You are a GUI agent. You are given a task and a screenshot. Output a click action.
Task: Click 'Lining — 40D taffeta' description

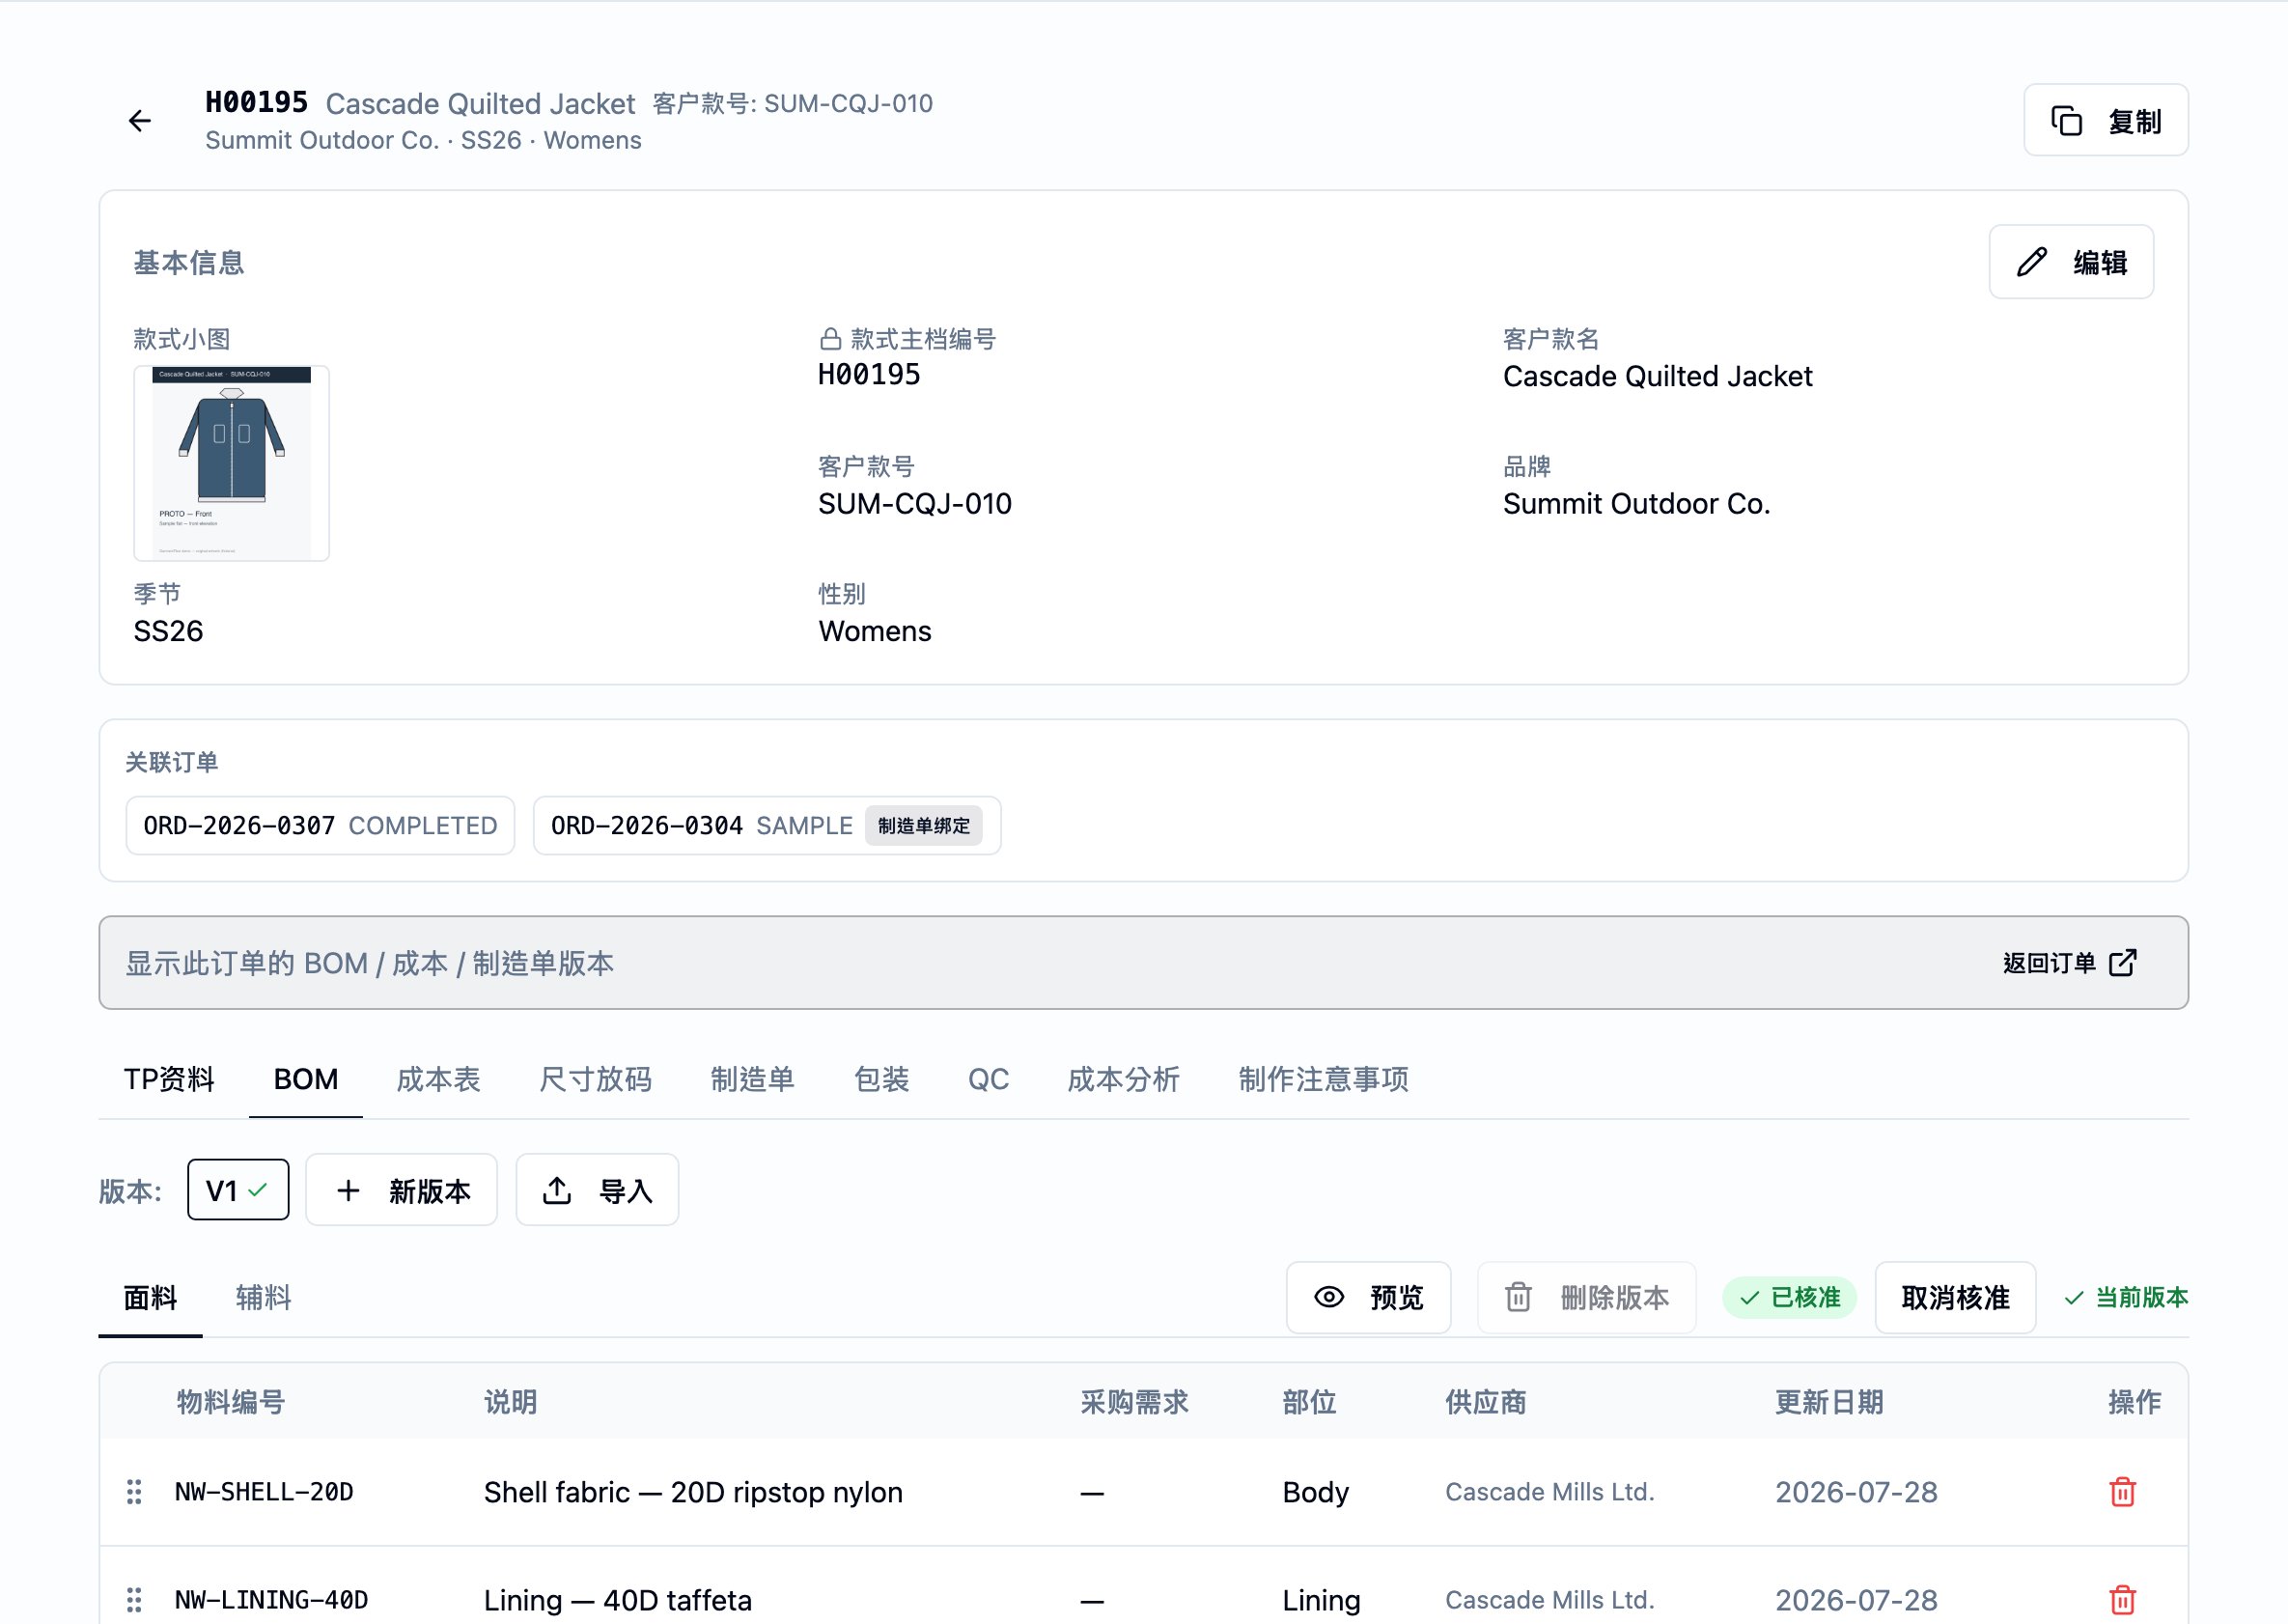[x=617, y=1600]
